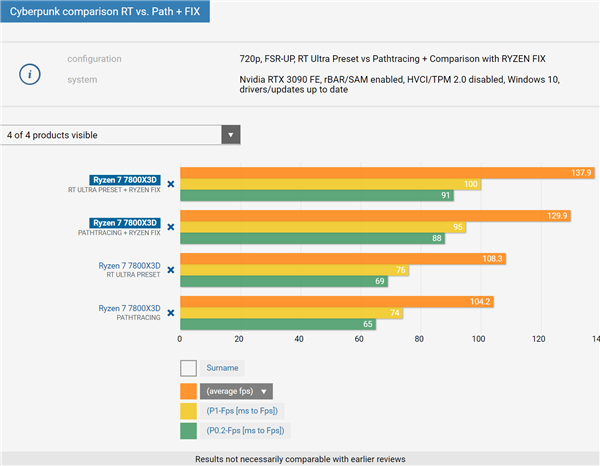
Task: Open the Ryzen 7 7800X3D RT Ultra Preset link
Action: coord(129,266)
